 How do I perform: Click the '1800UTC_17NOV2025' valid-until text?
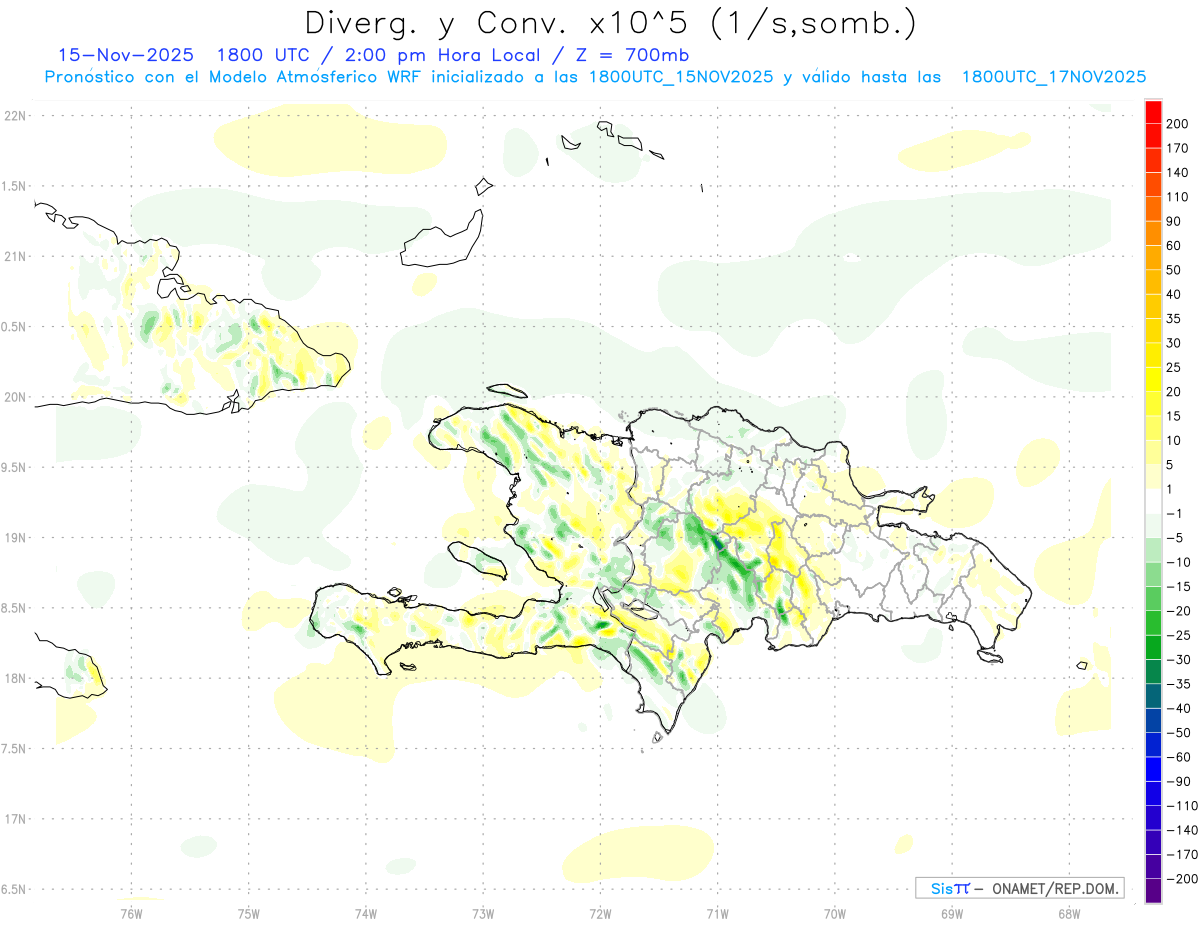pos(1053,77)
